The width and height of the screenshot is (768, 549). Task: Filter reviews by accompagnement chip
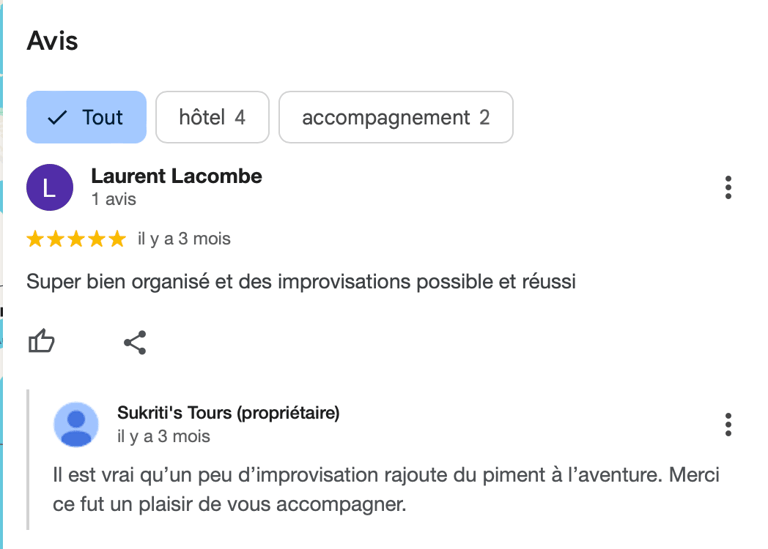click(x=395, y=117)
